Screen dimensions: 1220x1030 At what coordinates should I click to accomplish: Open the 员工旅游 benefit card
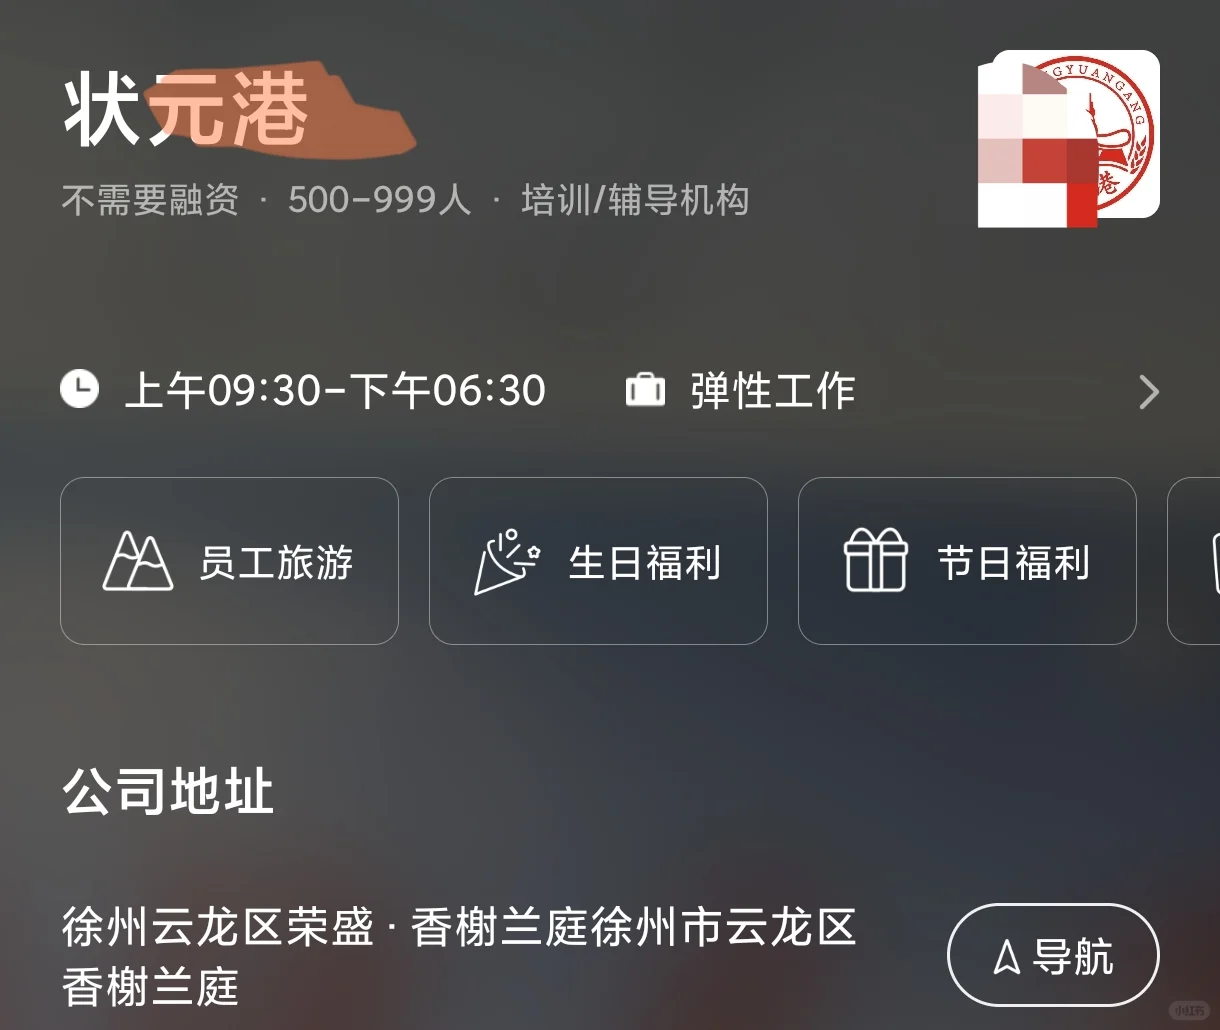coord(229,561)
